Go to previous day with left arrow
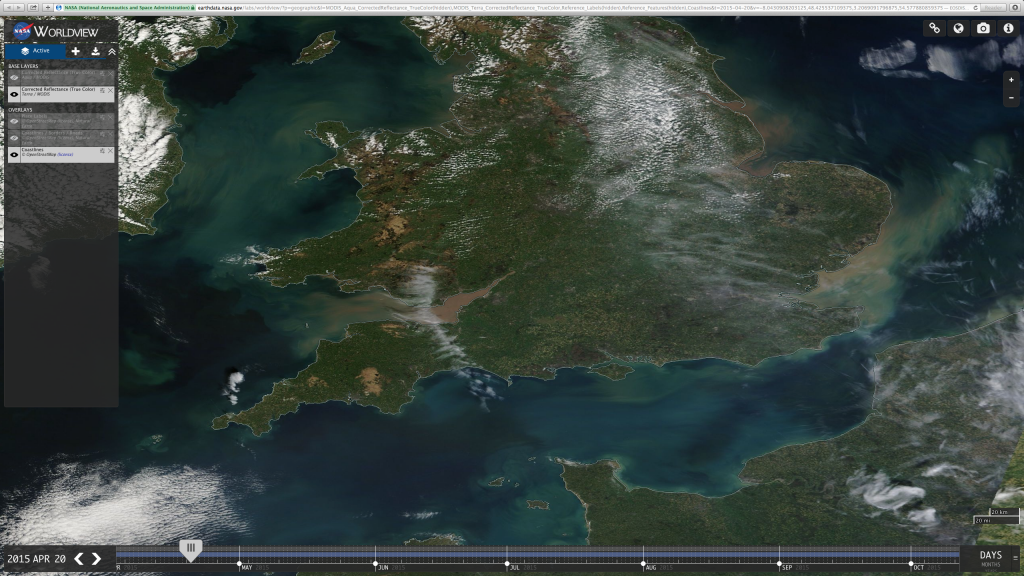Screen dimensions: 1024x576 pos(79,558)
